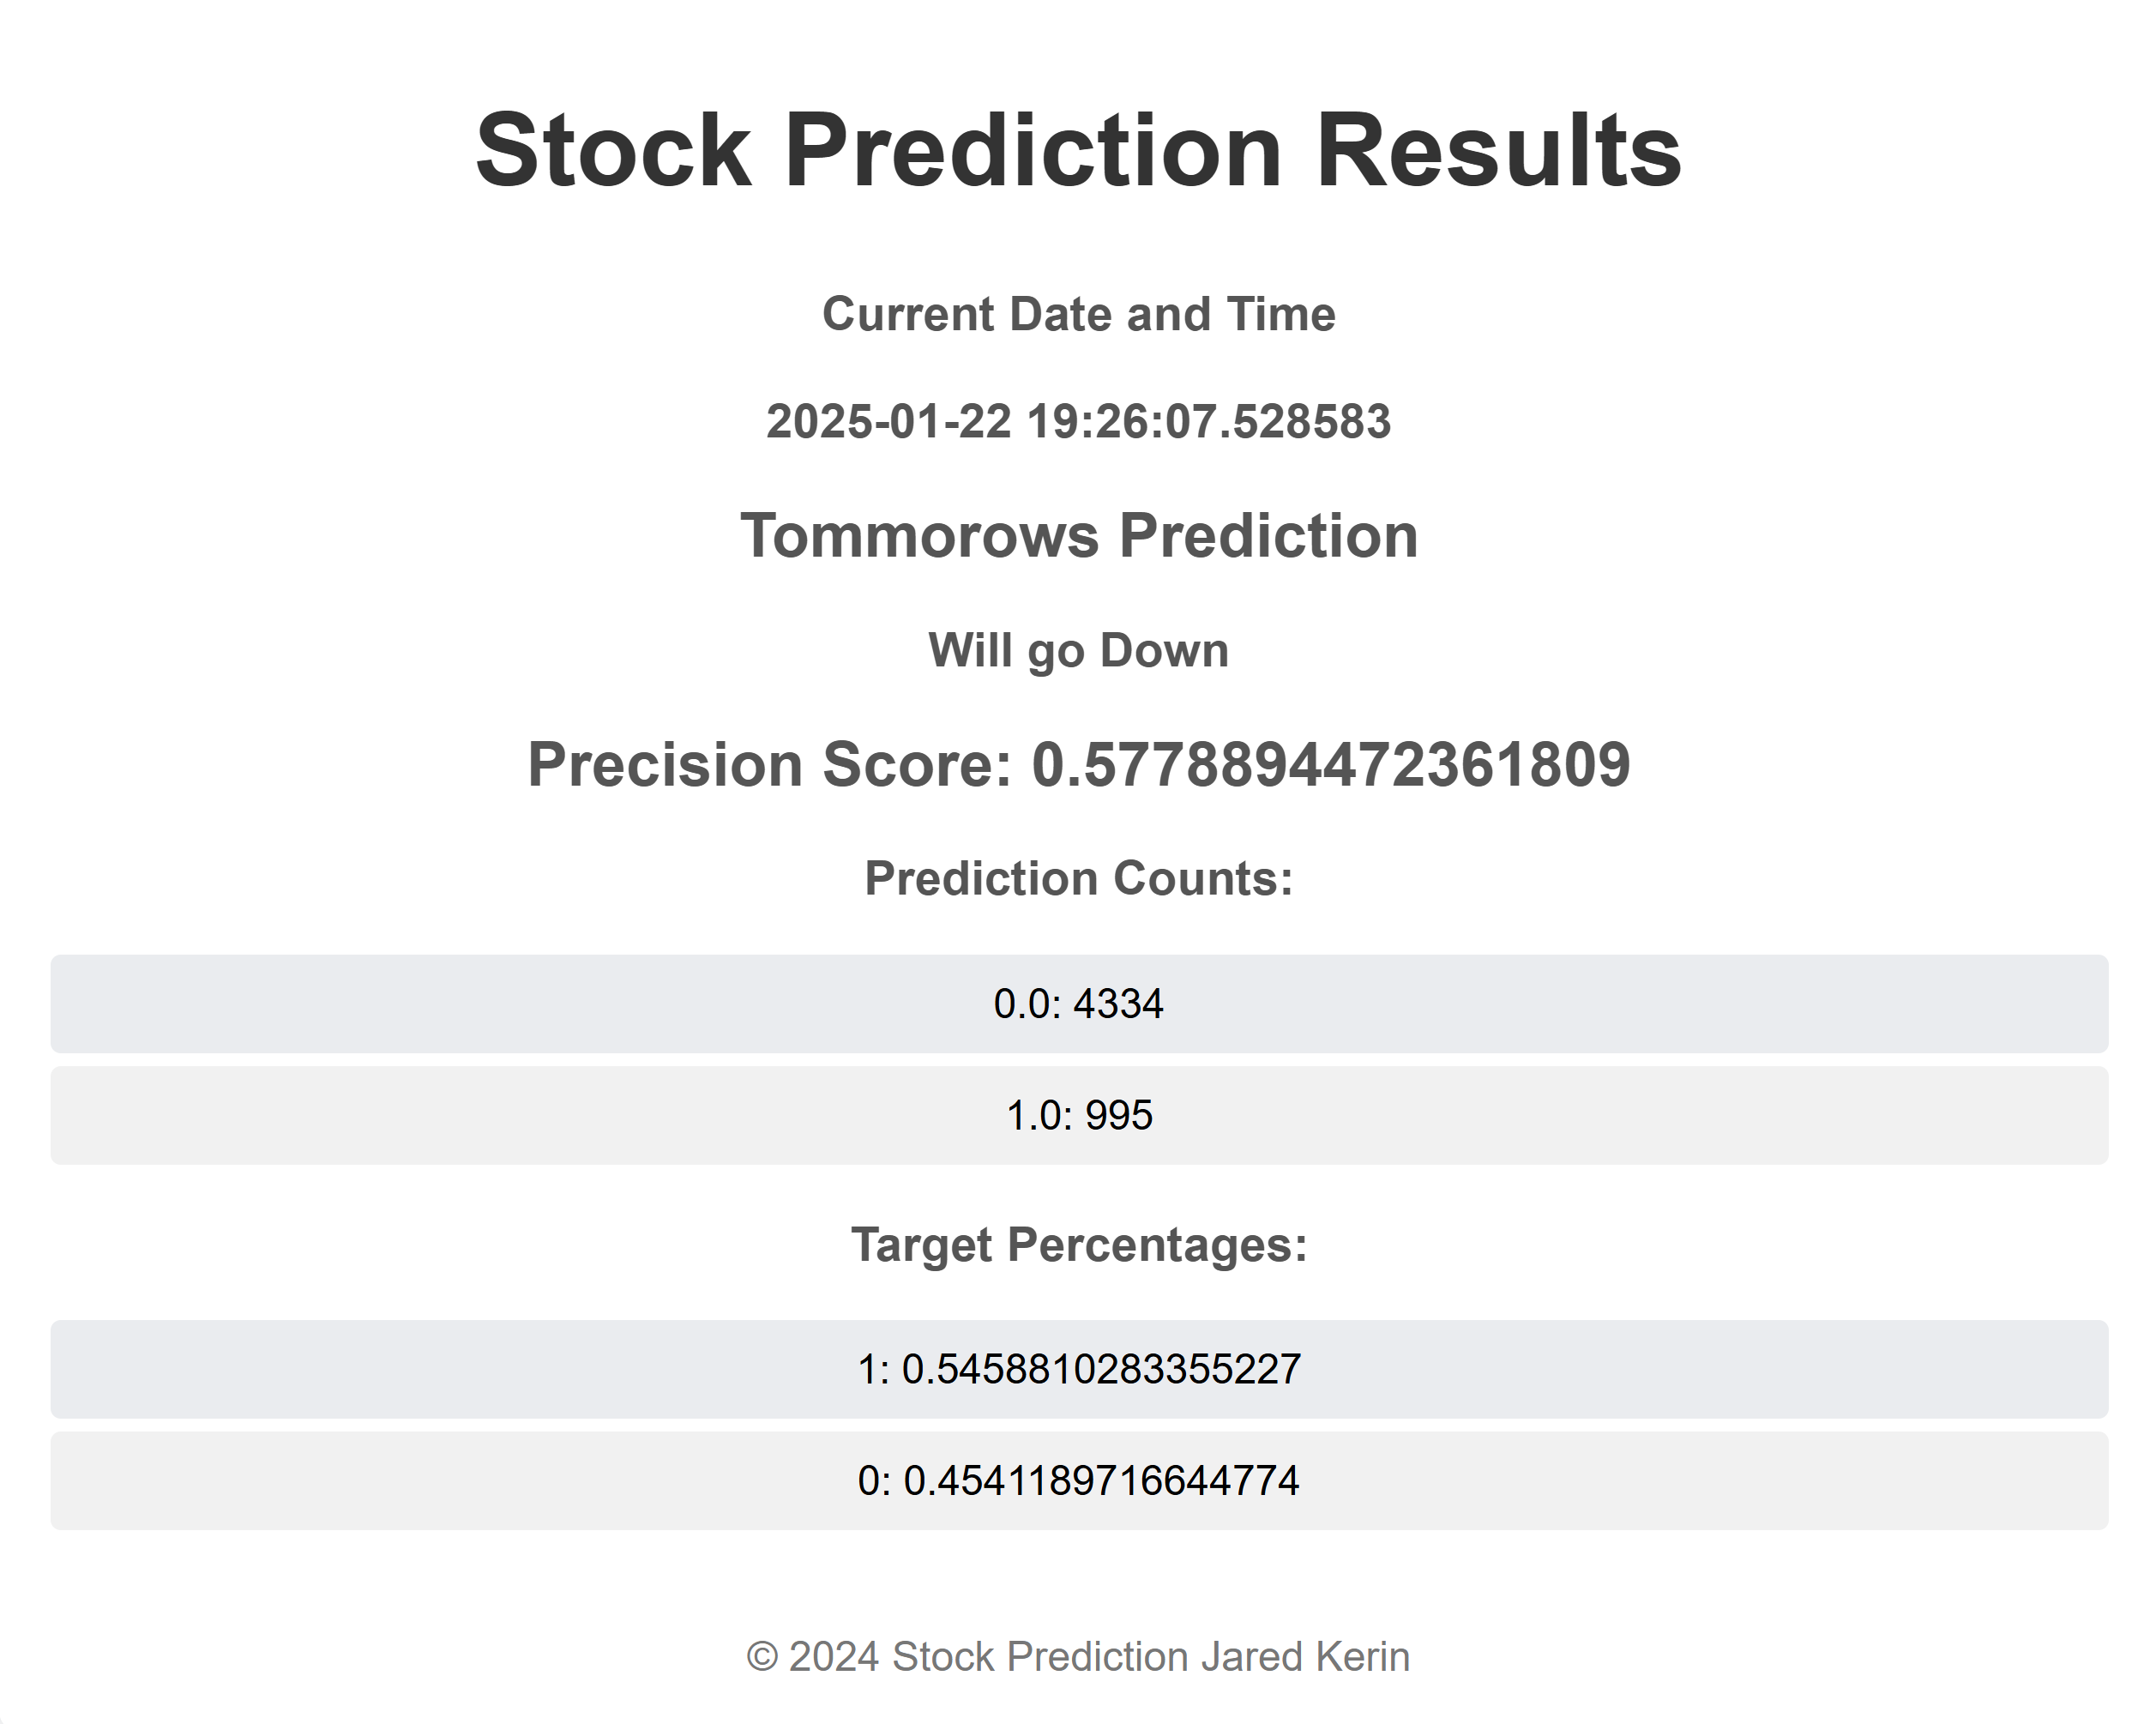
Task: Click the Precision Score label text
Action: coord(770,765)
